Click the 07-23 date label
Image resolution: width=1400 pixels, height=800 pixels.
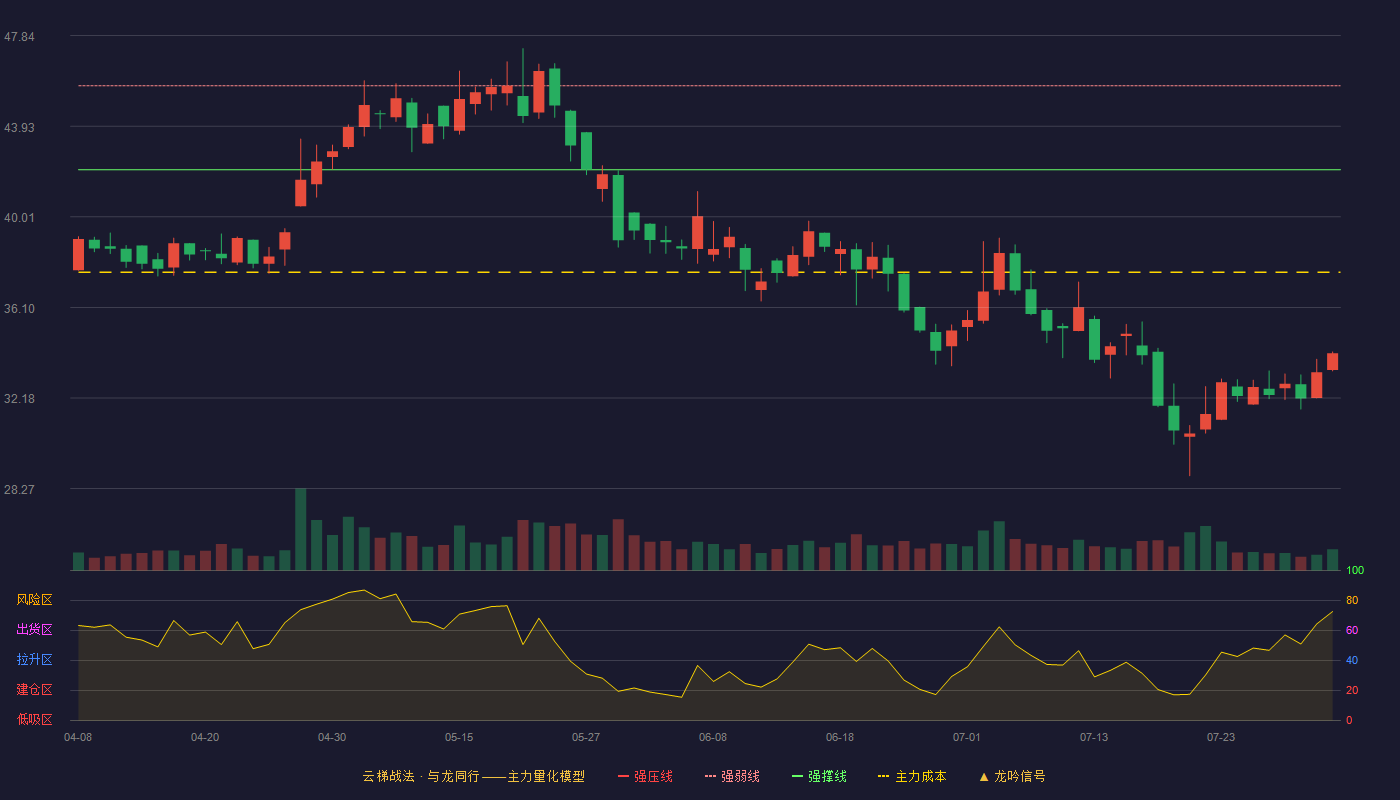[x=1221, y=737]
